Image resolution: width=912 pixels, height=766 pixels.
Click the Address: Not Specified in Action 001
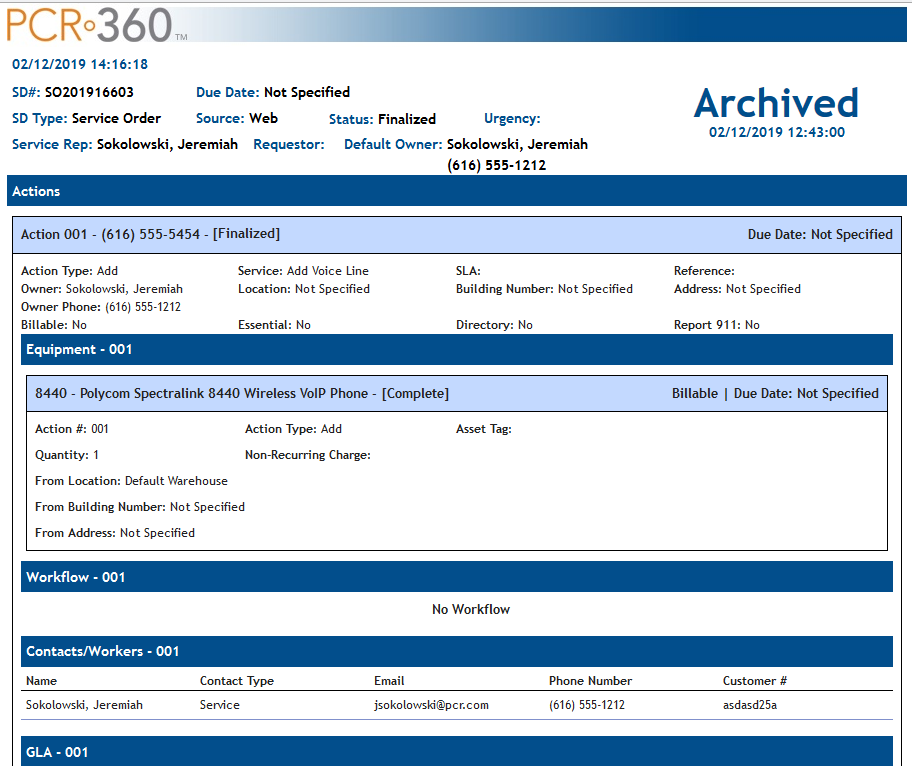tap(737, 288)
